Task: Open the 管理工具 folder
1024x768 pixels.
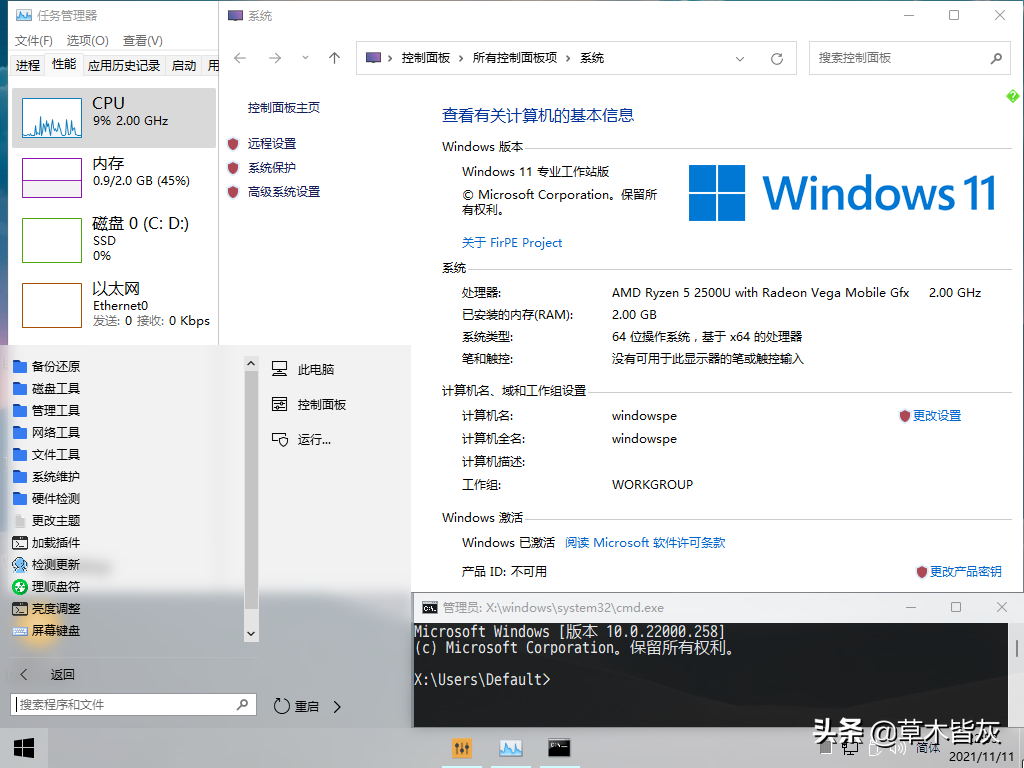Action: [47, 411]
